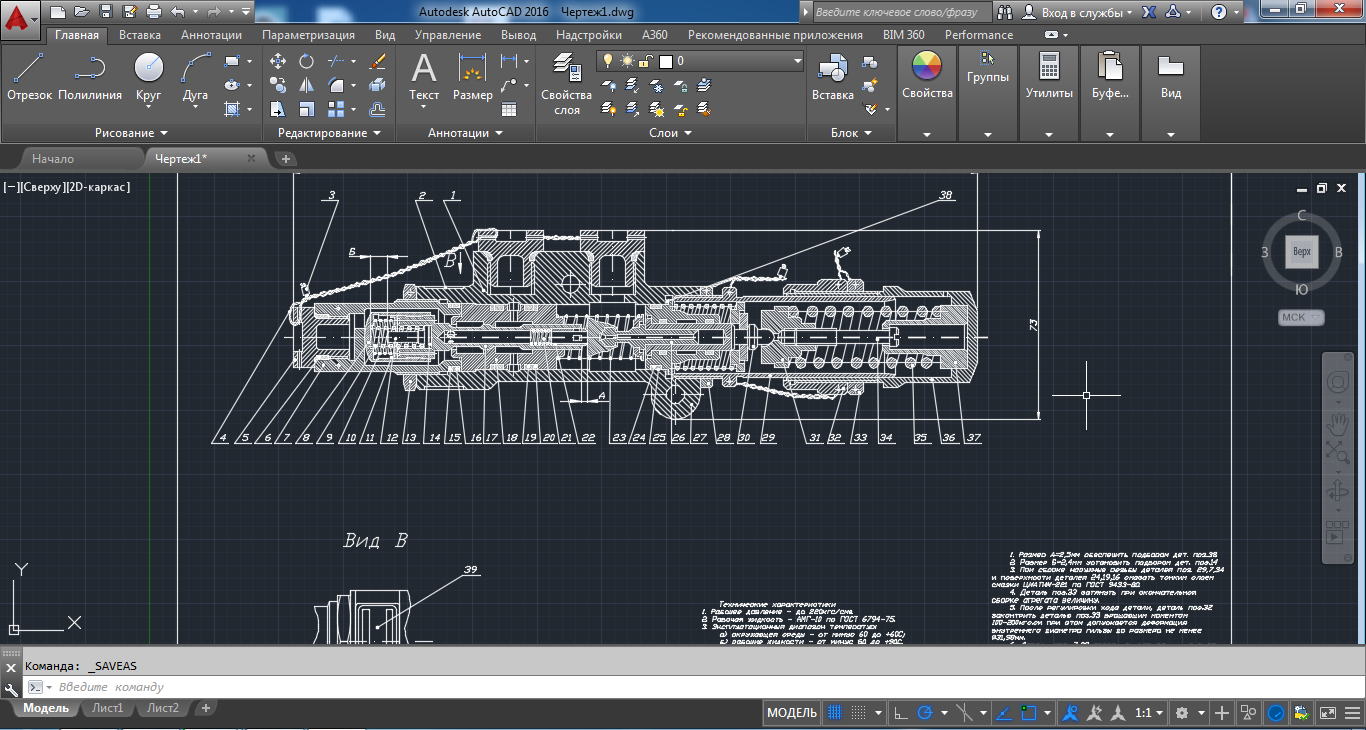Image resolution: width=1366 pixels, height=730 pixels.
Task: Select the Полилиния (Polyline) tool
Action: [90, 77]
